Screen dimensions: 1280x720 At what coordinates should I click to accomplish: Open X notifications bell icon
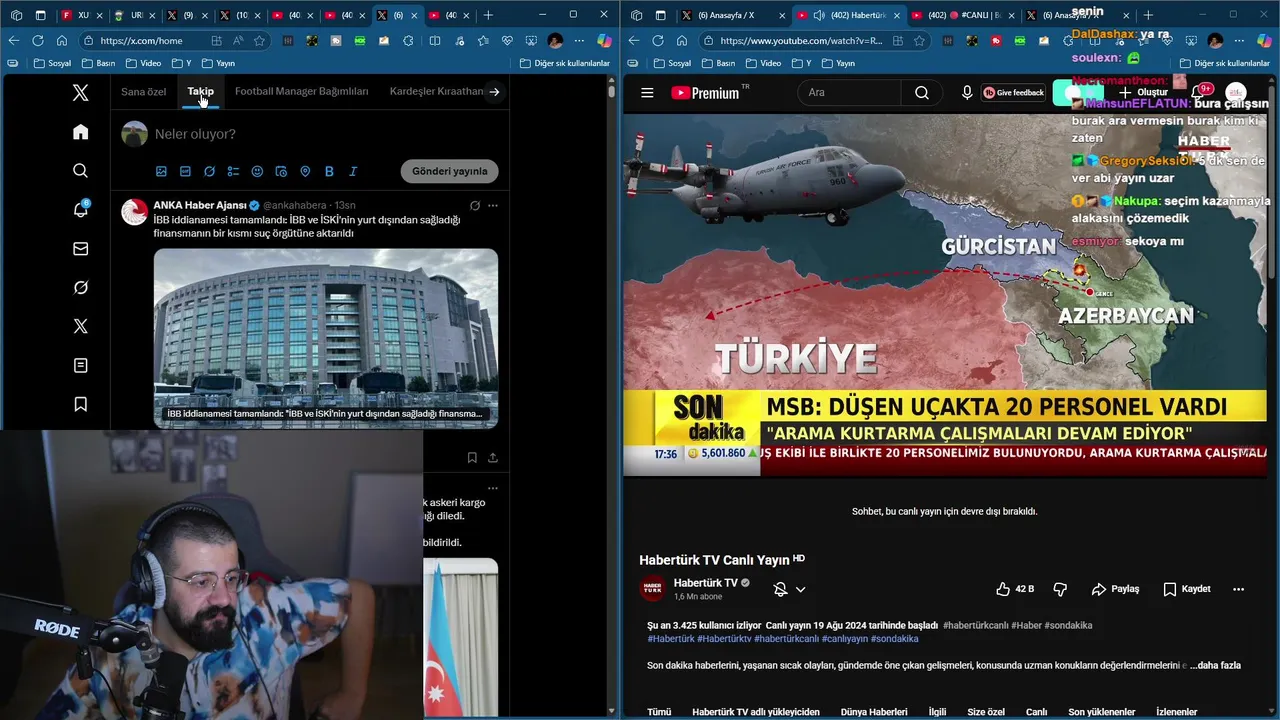point(81,209)
